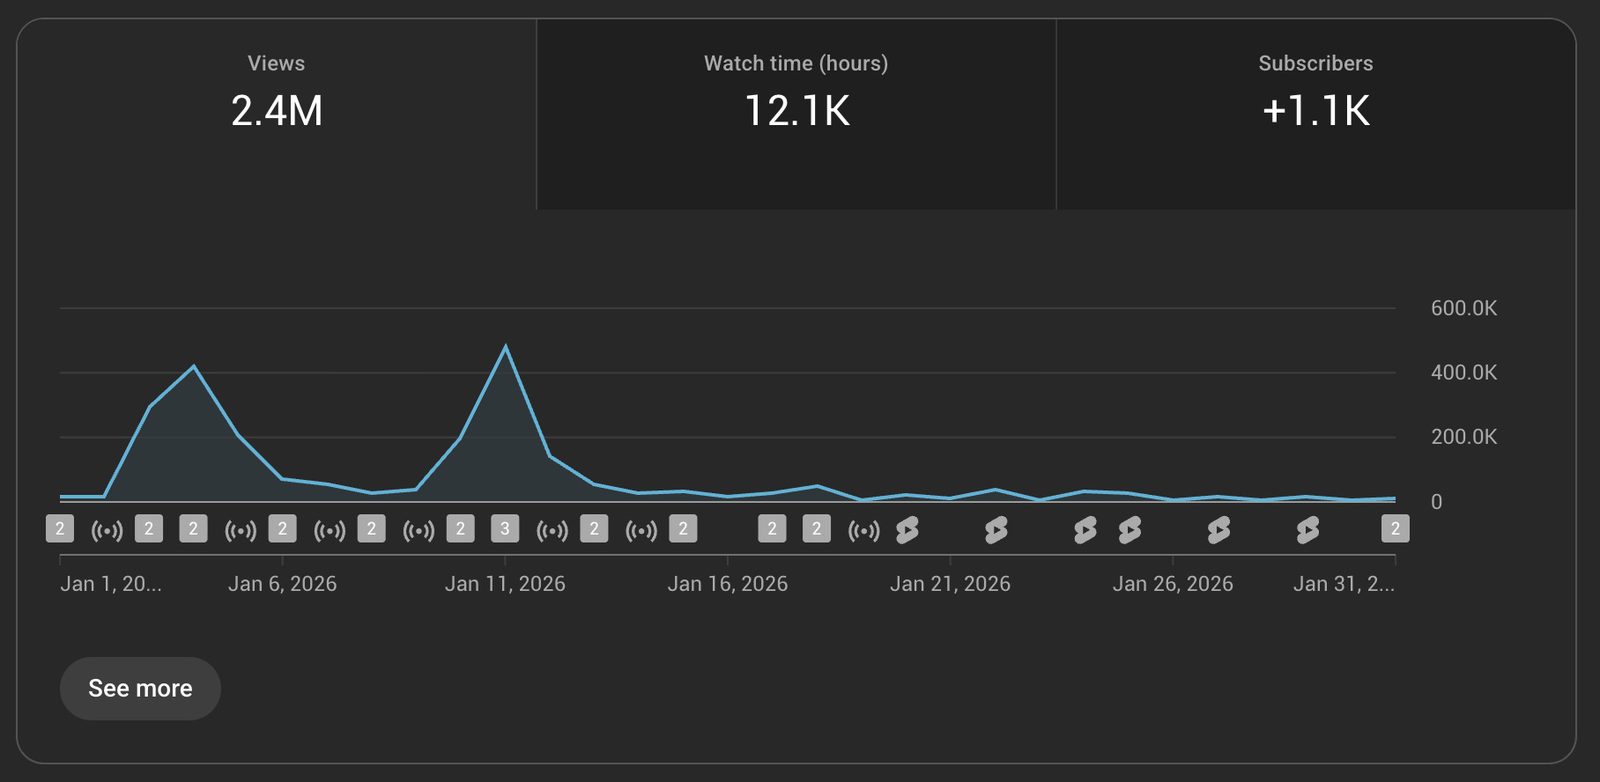Open the 2-videos marker on Jan 4
The image size is (1600, 782).
tap(193, 529)
